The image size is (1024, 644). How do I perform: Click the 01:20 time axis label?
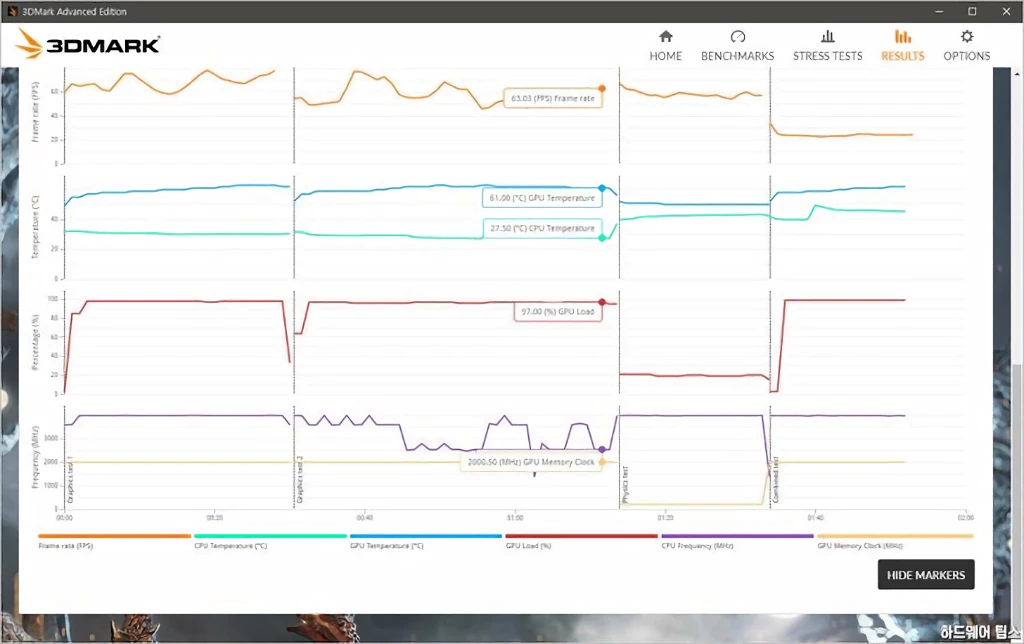click(x=665, y=517)
